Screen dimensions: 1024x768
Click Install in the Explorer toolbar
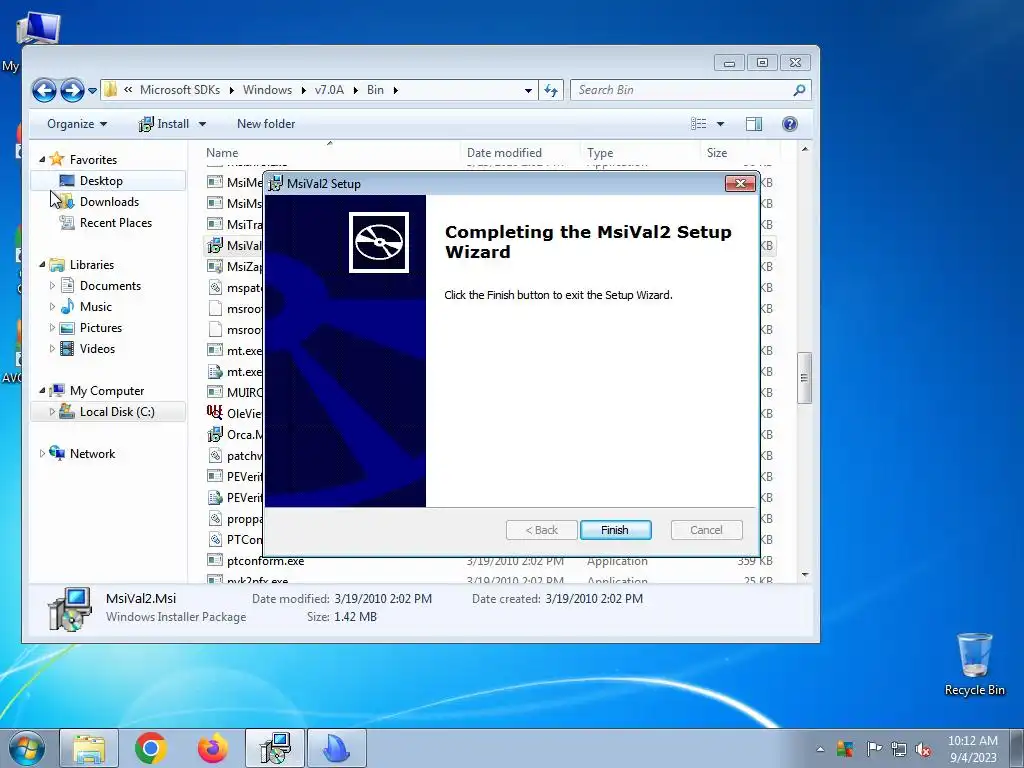[x=165, y=124]
